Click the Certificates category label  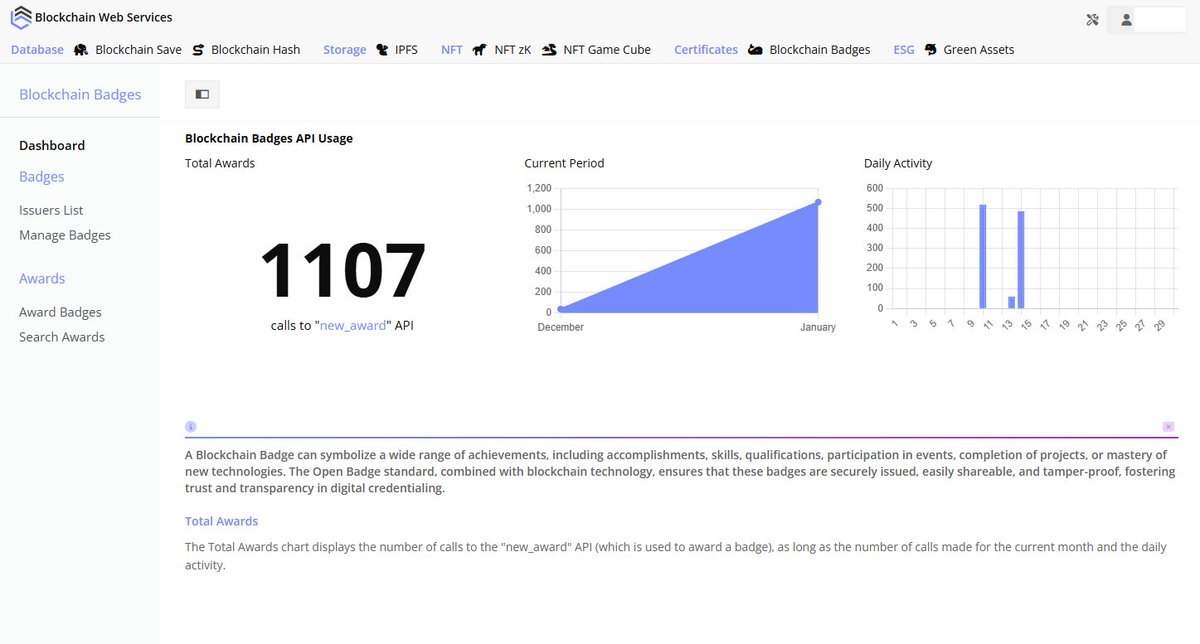[706, 49]
